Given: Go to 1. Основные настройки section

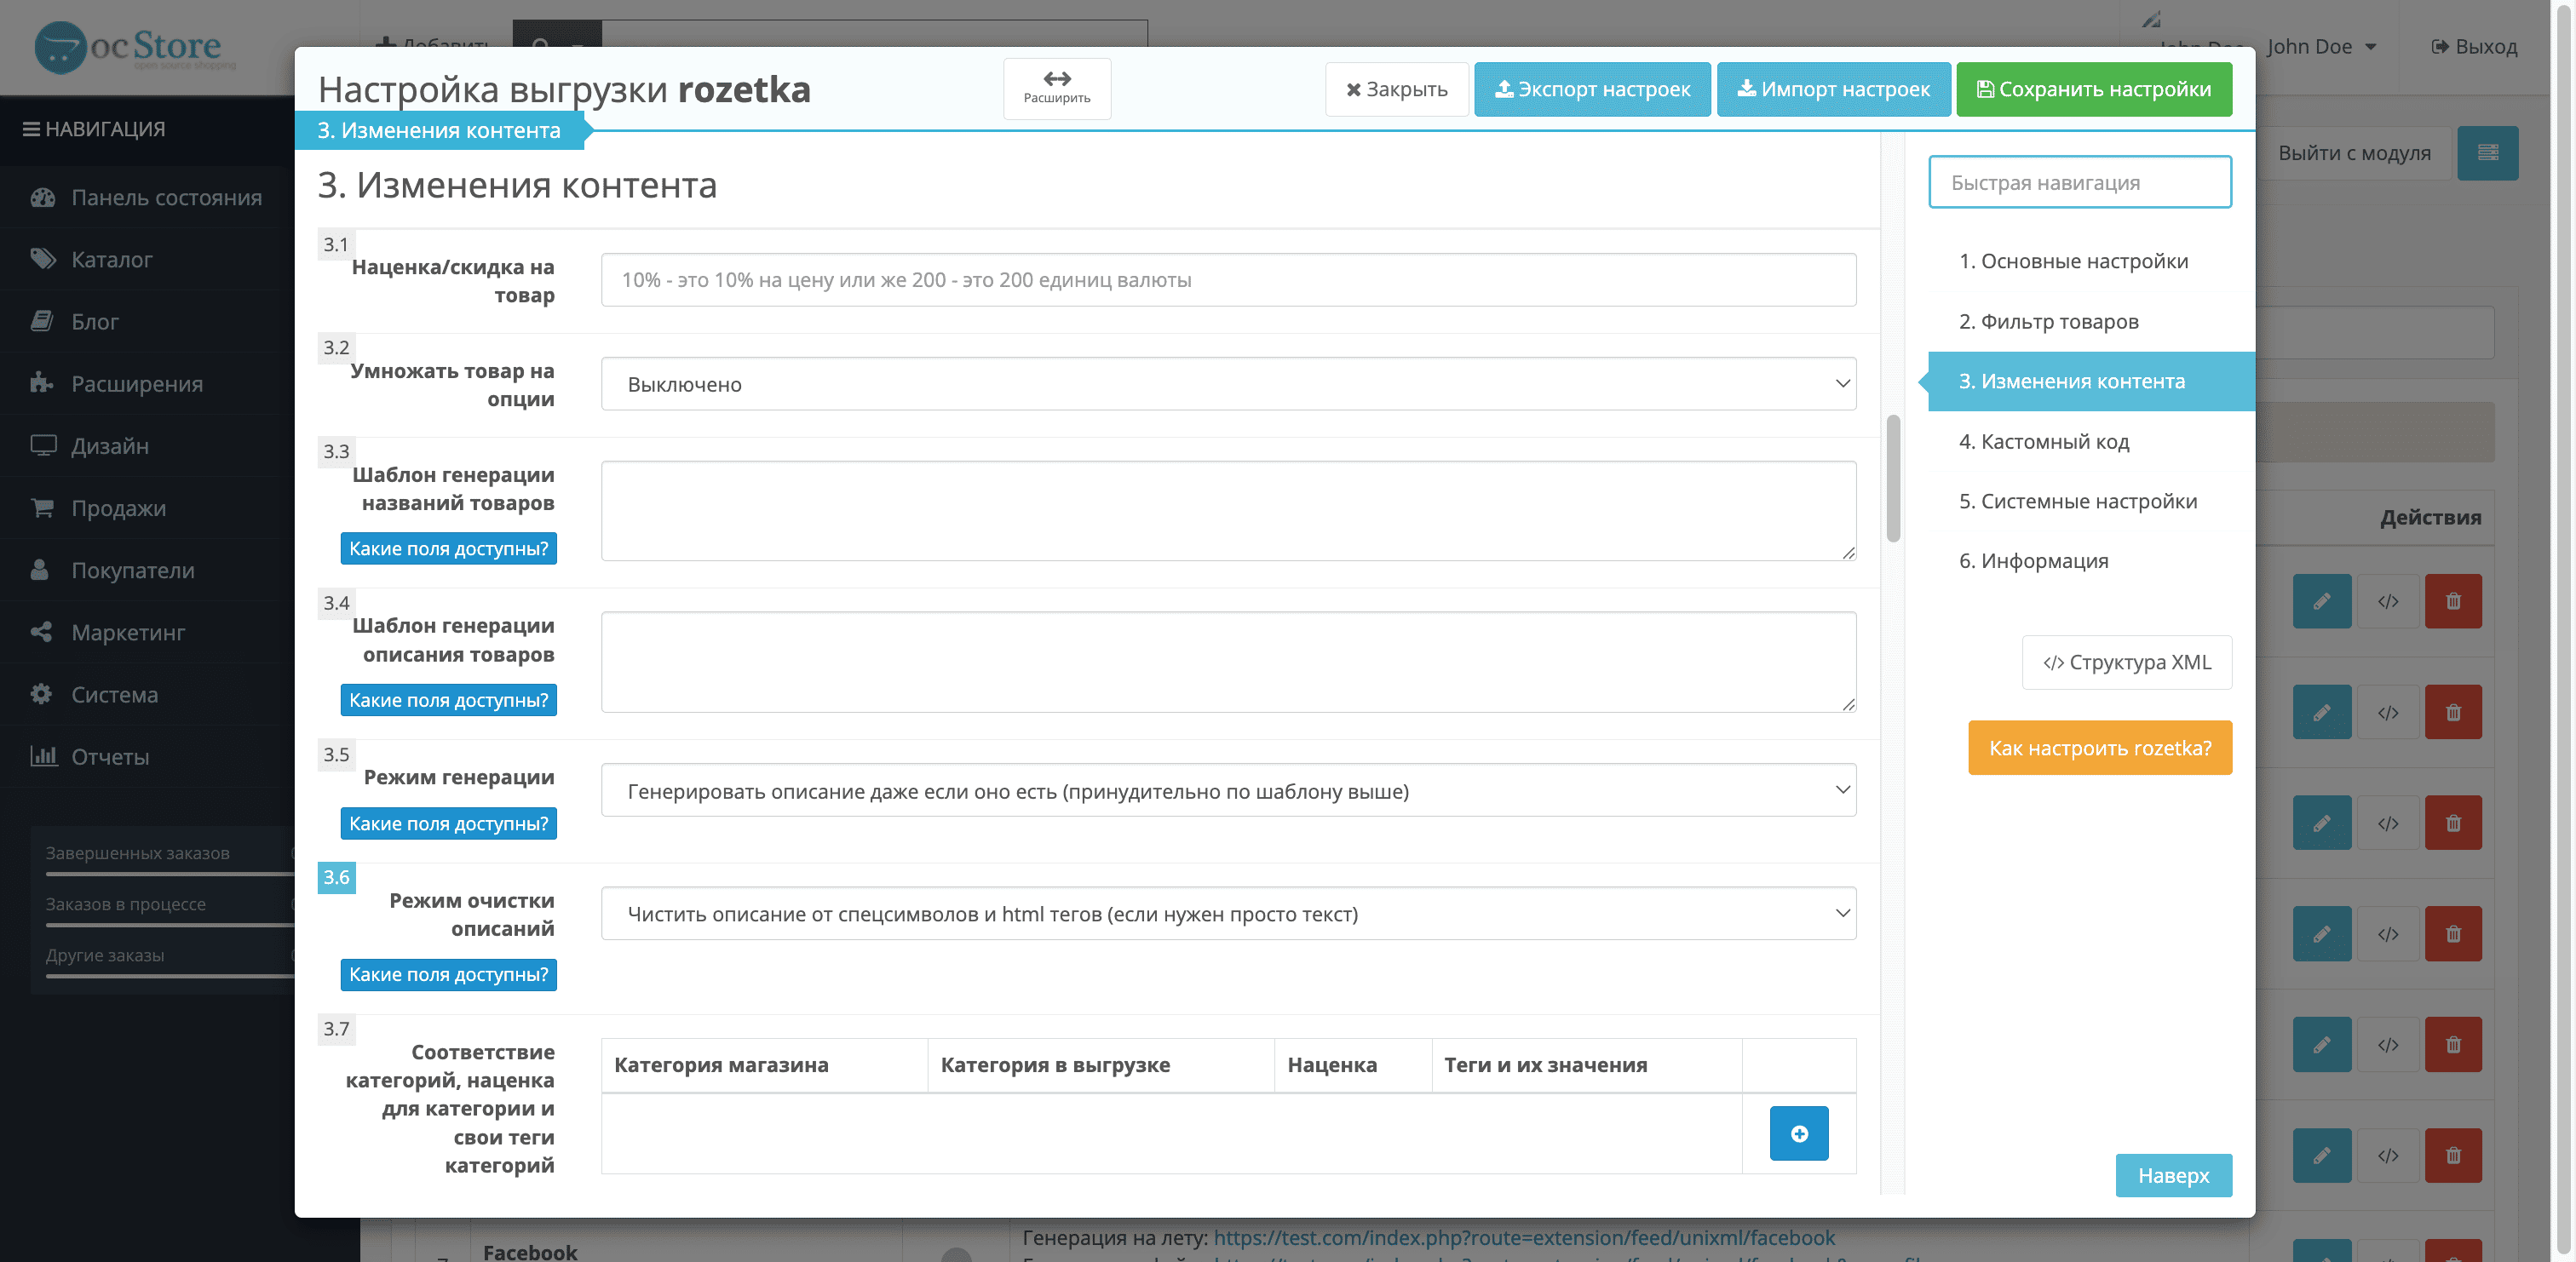Looking at the screenshot, I should tap(2073, 261).
